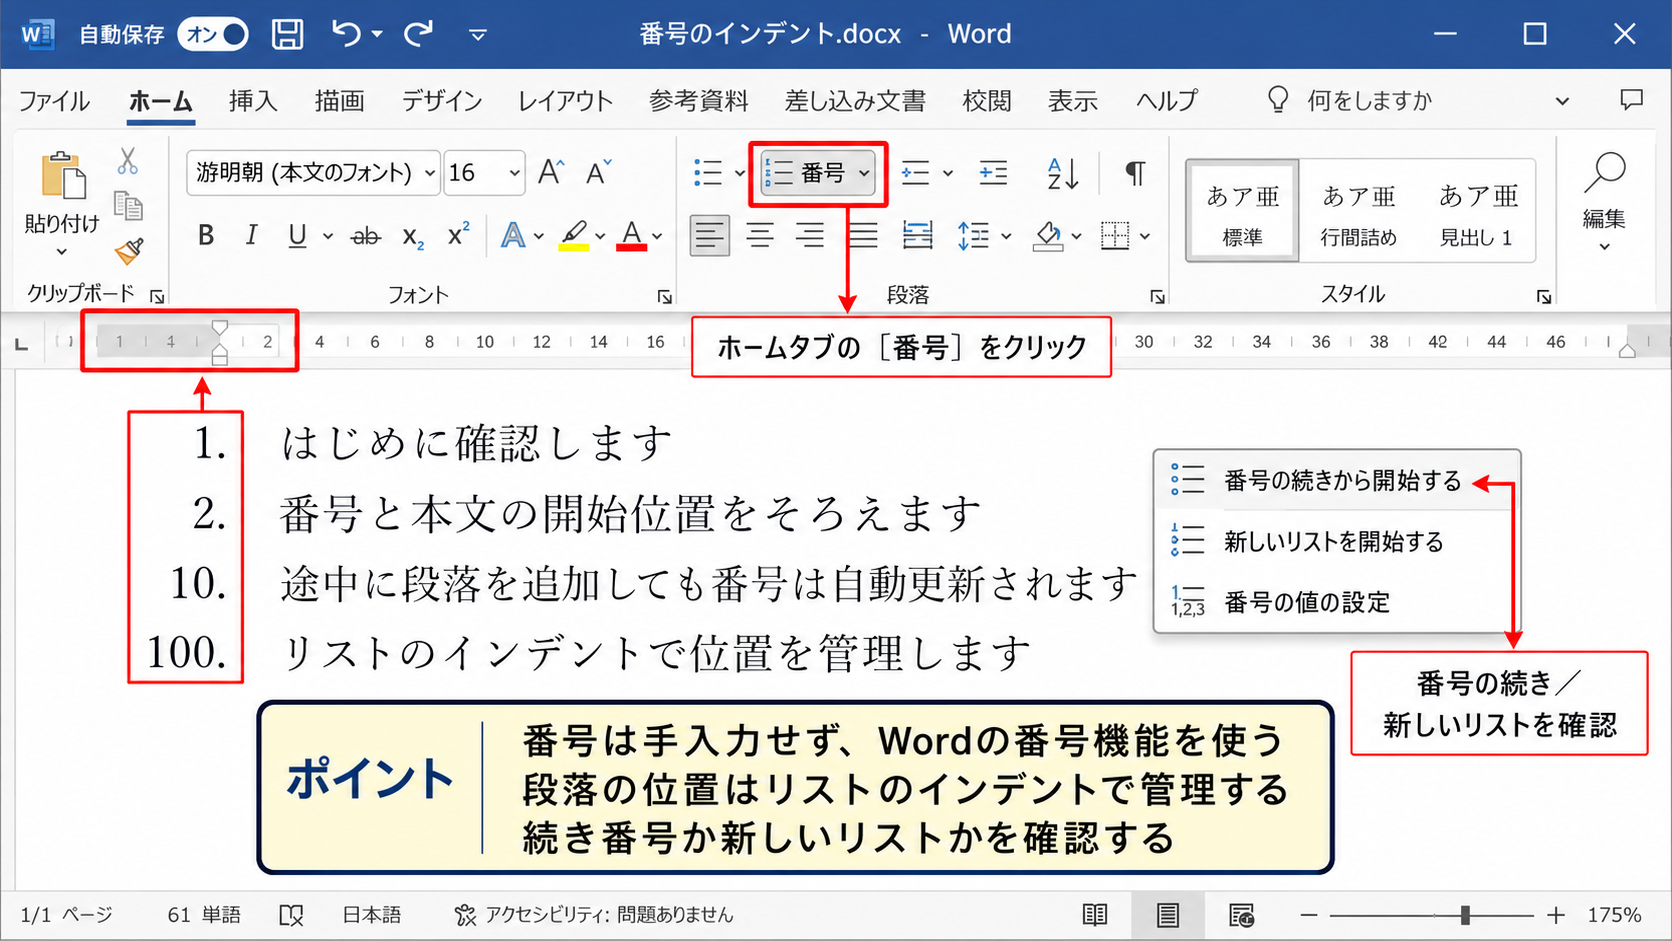Expand Quick Access Toolbar customize arrow
Image resolution: width=1672 pixels, height=941 pixels.
click(478, 35)
